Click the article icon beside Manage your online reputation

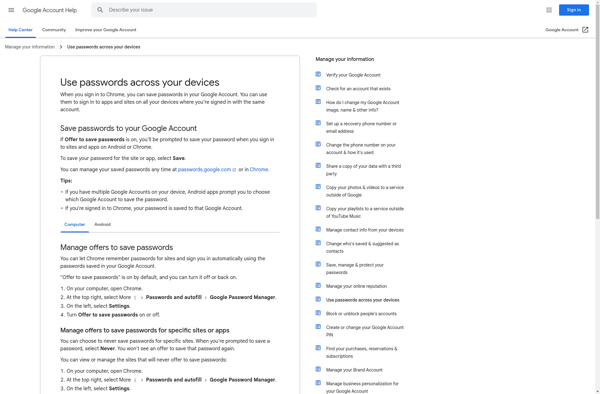pos(318,286)
